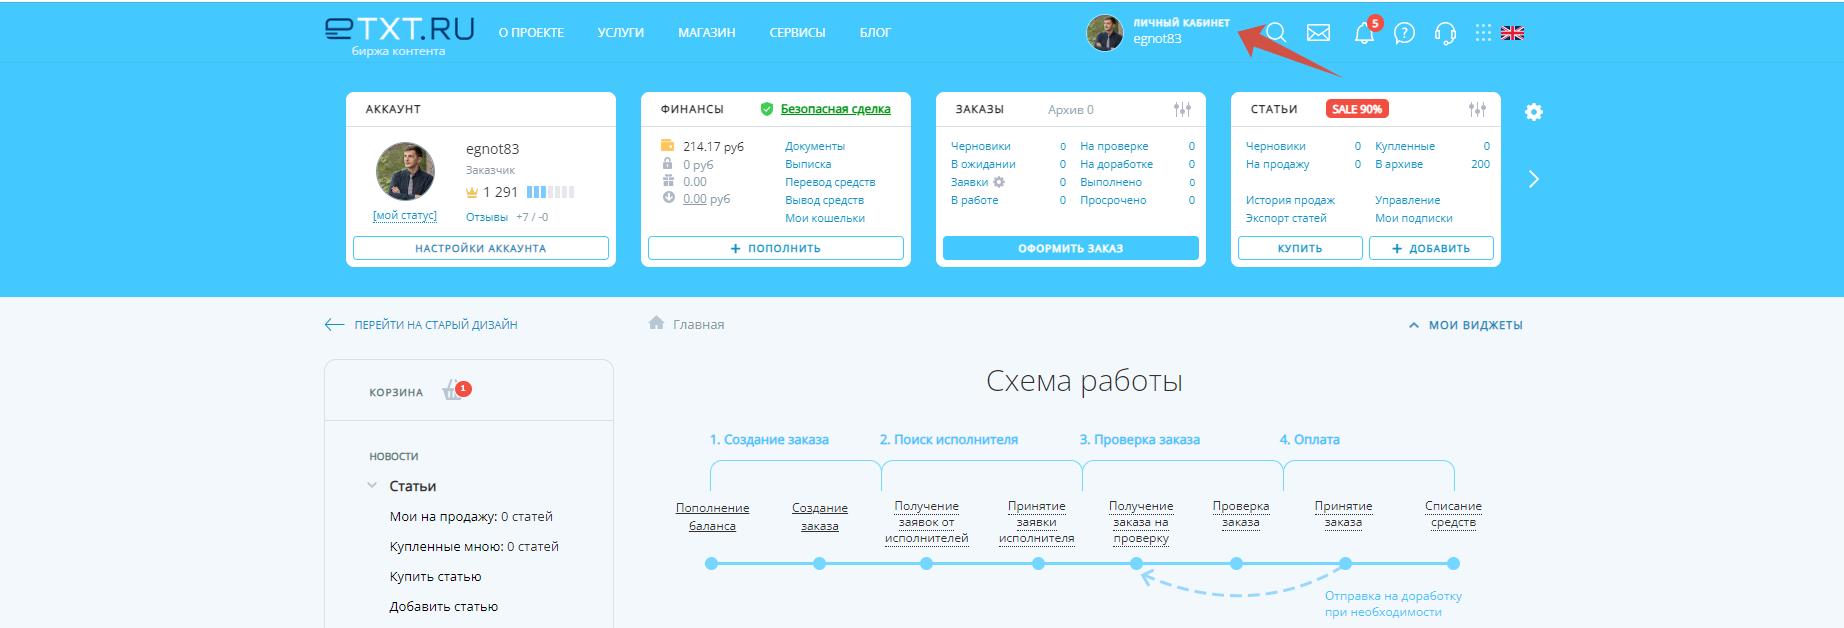Open support via headset icon
This screenshot has height=628, width=1844.
pos(1445,33)
